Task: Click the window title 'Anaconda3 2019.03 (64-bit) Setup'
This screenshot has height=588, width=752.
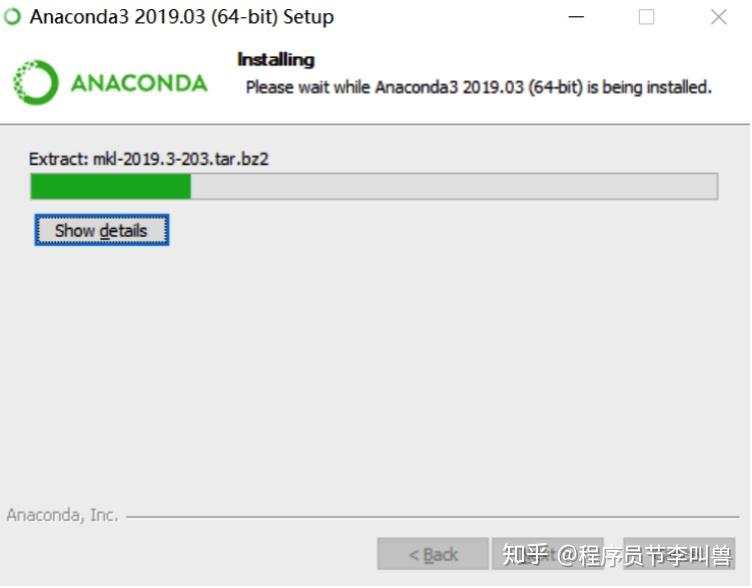Action: 182,17
